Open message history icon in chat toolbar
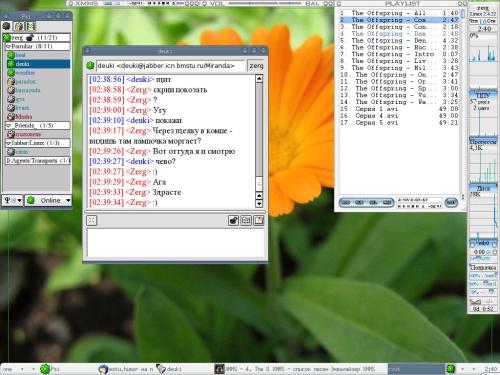 259,220
